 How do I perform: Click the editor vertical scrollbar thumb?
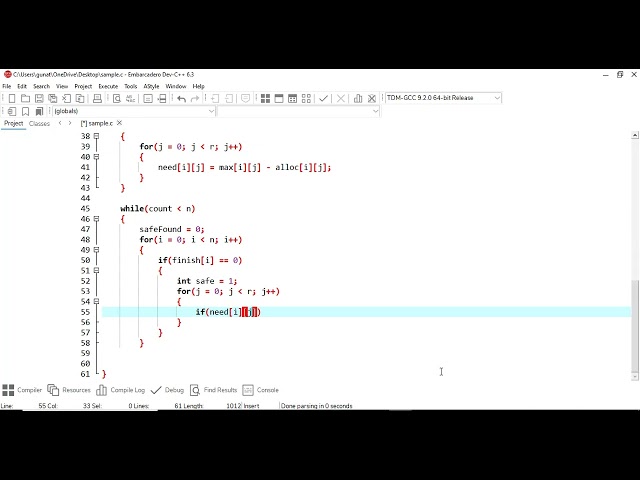tap(635, 326)
